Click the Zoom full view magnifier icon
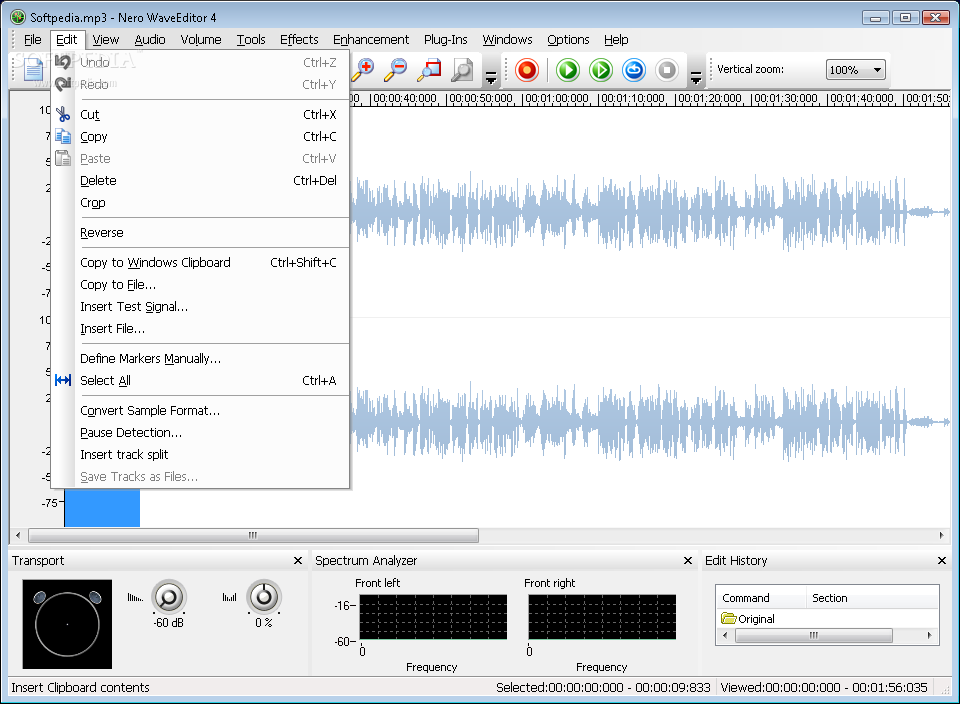This screenshot has height=704, width=960. (x=462, y=70)
